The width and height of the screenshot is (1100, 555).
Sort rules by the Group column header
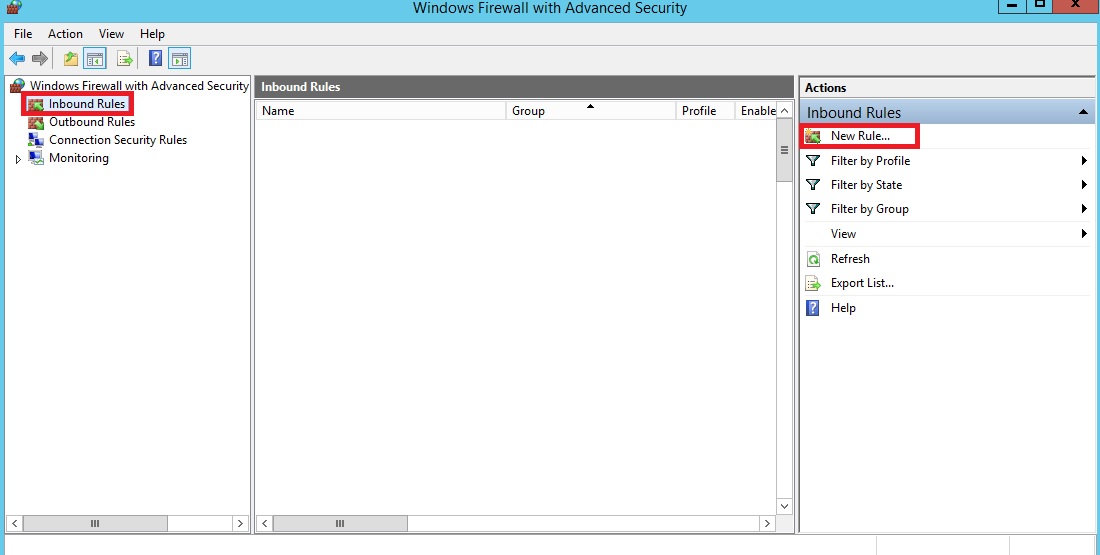tap(591, 111)
